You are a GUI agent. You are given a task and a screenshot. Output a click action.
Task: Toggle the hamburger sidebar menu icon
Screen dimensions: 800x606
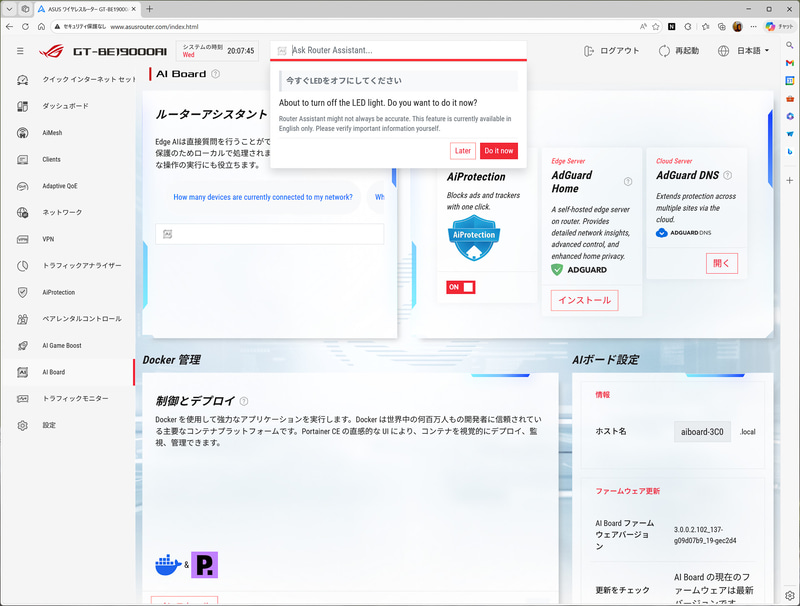point(20,51)
